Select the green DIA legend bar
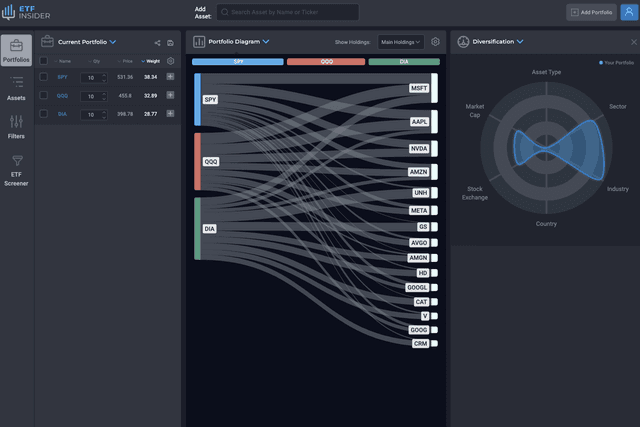Screen dimensions: 640x427 pyautogui.click(x=404, y=62)
